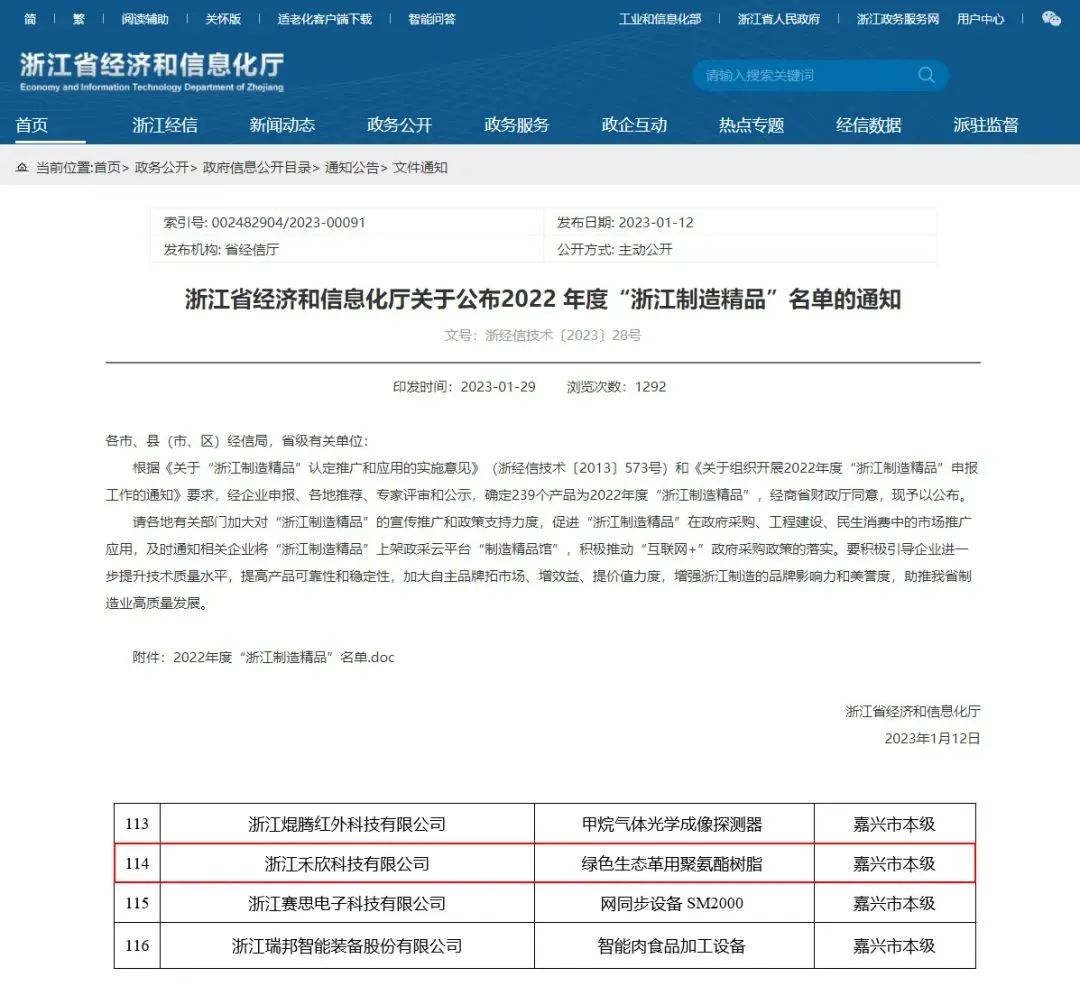Click 发布机构: 省经信厅 text
1080x1005 pixels.
(221, 249)
